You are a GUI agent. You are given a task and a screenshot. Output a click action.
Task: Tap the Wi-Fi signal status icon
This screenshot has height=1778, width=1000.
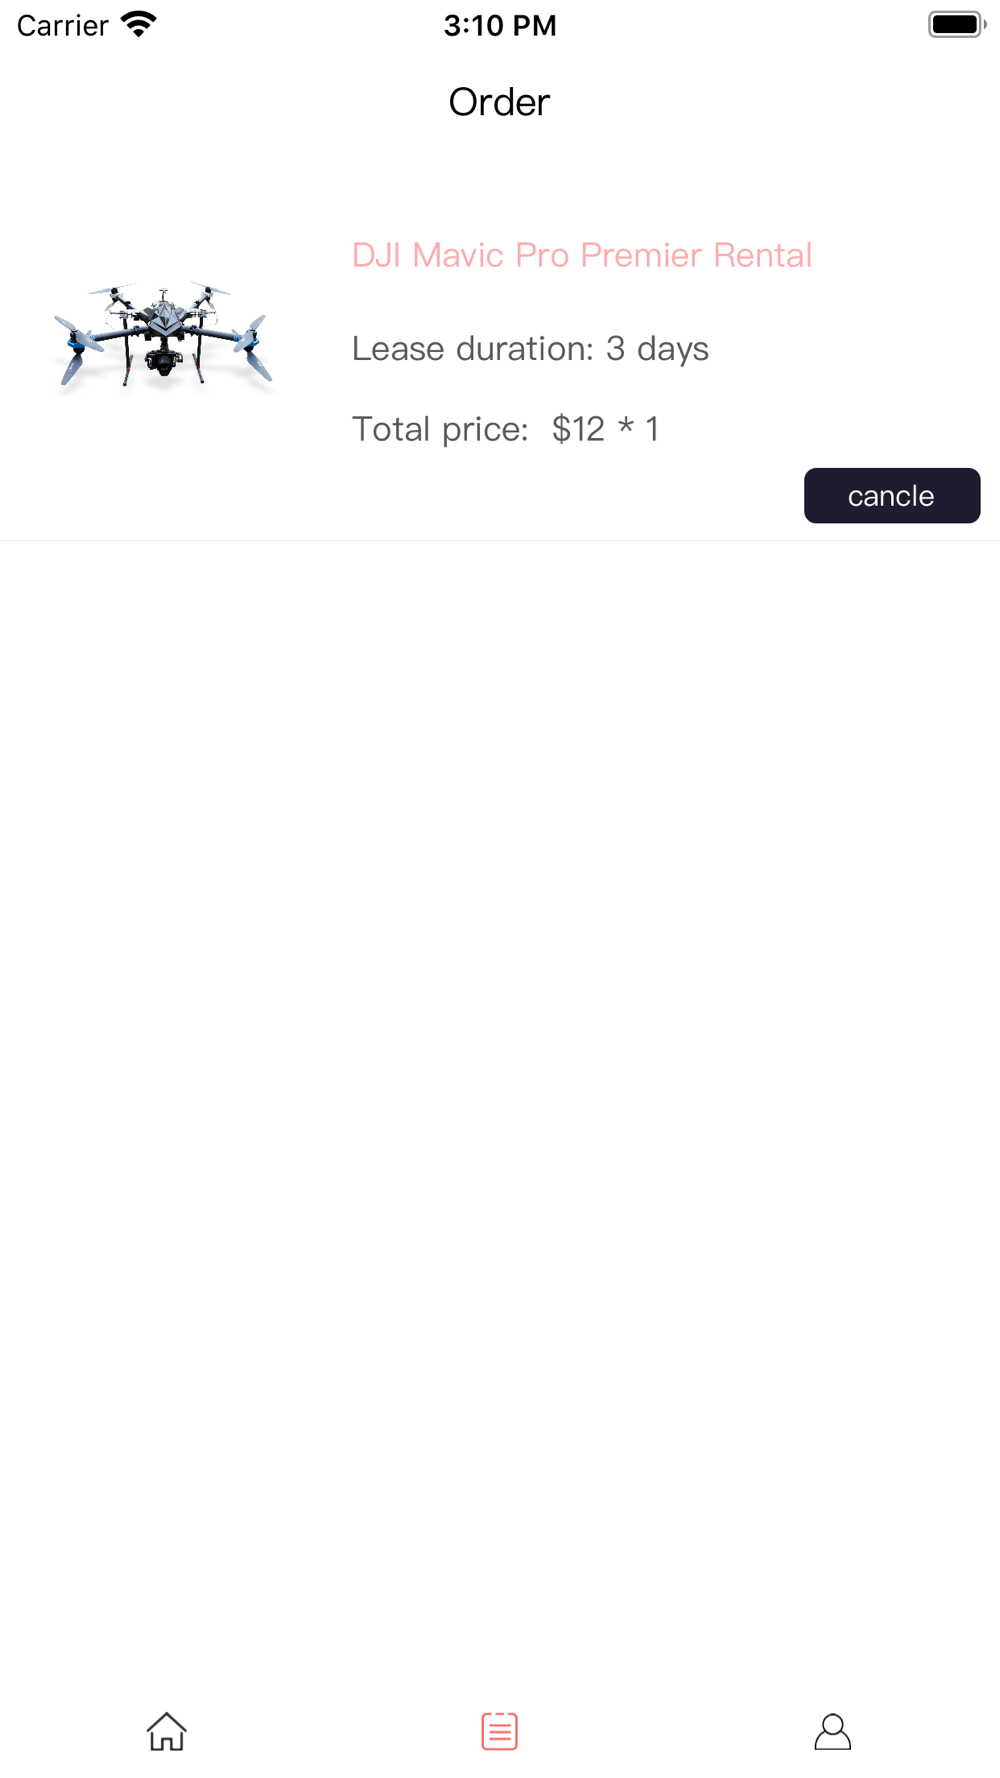[x=138, y=24]
